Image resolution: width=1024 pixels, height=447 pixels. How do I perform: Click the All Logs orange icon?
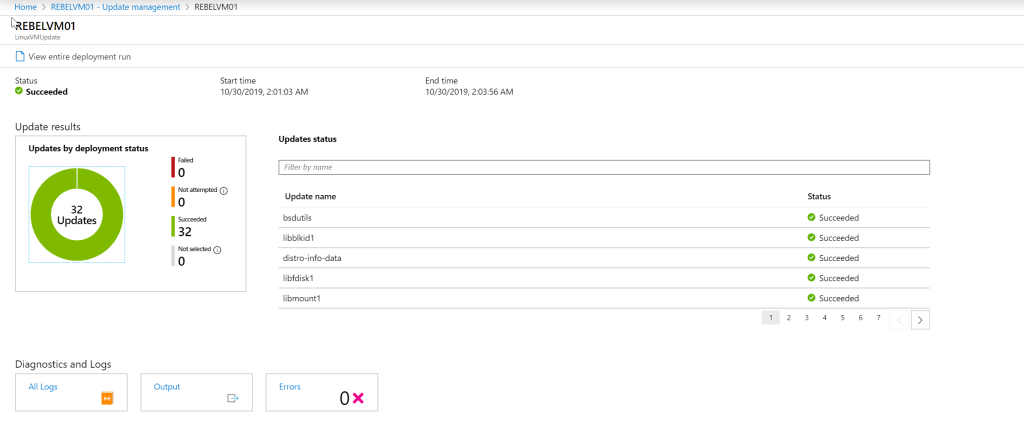(x=107, y=398)
